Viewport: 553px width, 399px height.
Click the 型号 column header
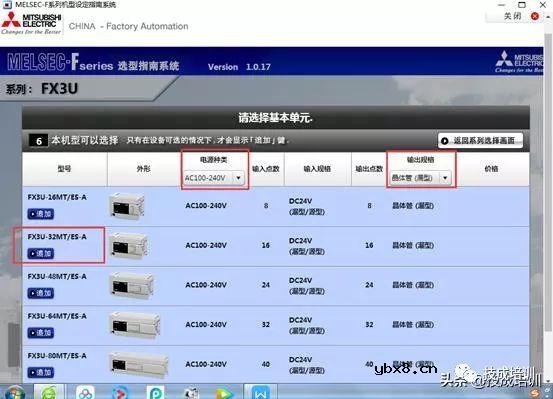65,169
